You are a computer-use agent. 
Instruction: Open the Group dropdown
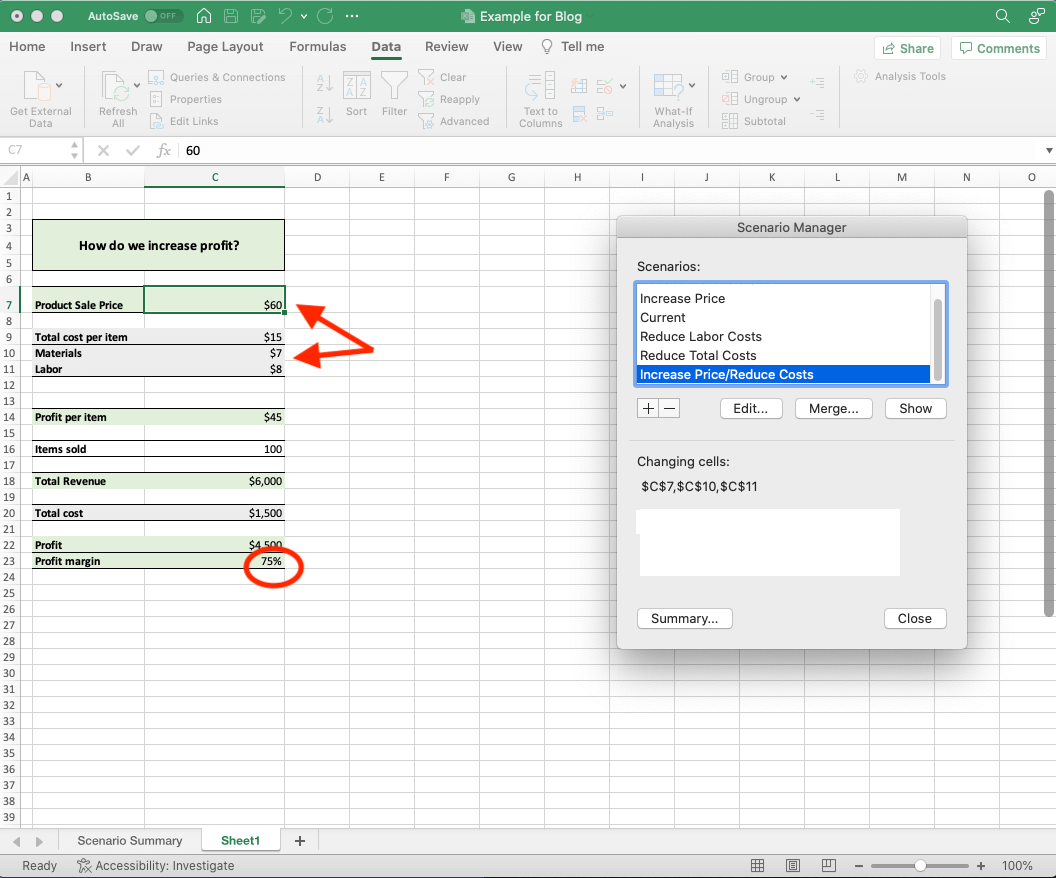click(x=783, y=77)
